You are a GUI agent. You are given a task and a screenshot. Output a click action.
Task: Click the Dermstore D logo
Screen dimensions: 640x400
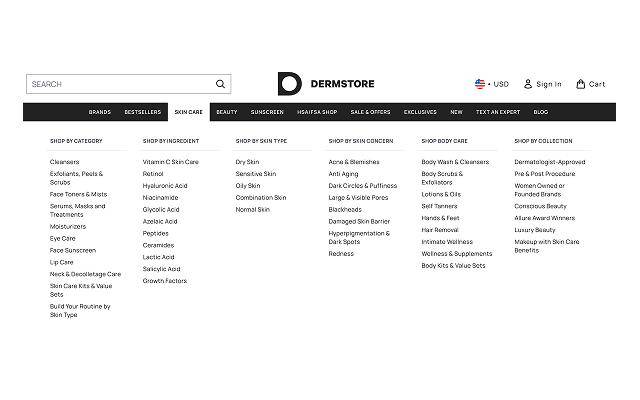click(289, 84)
